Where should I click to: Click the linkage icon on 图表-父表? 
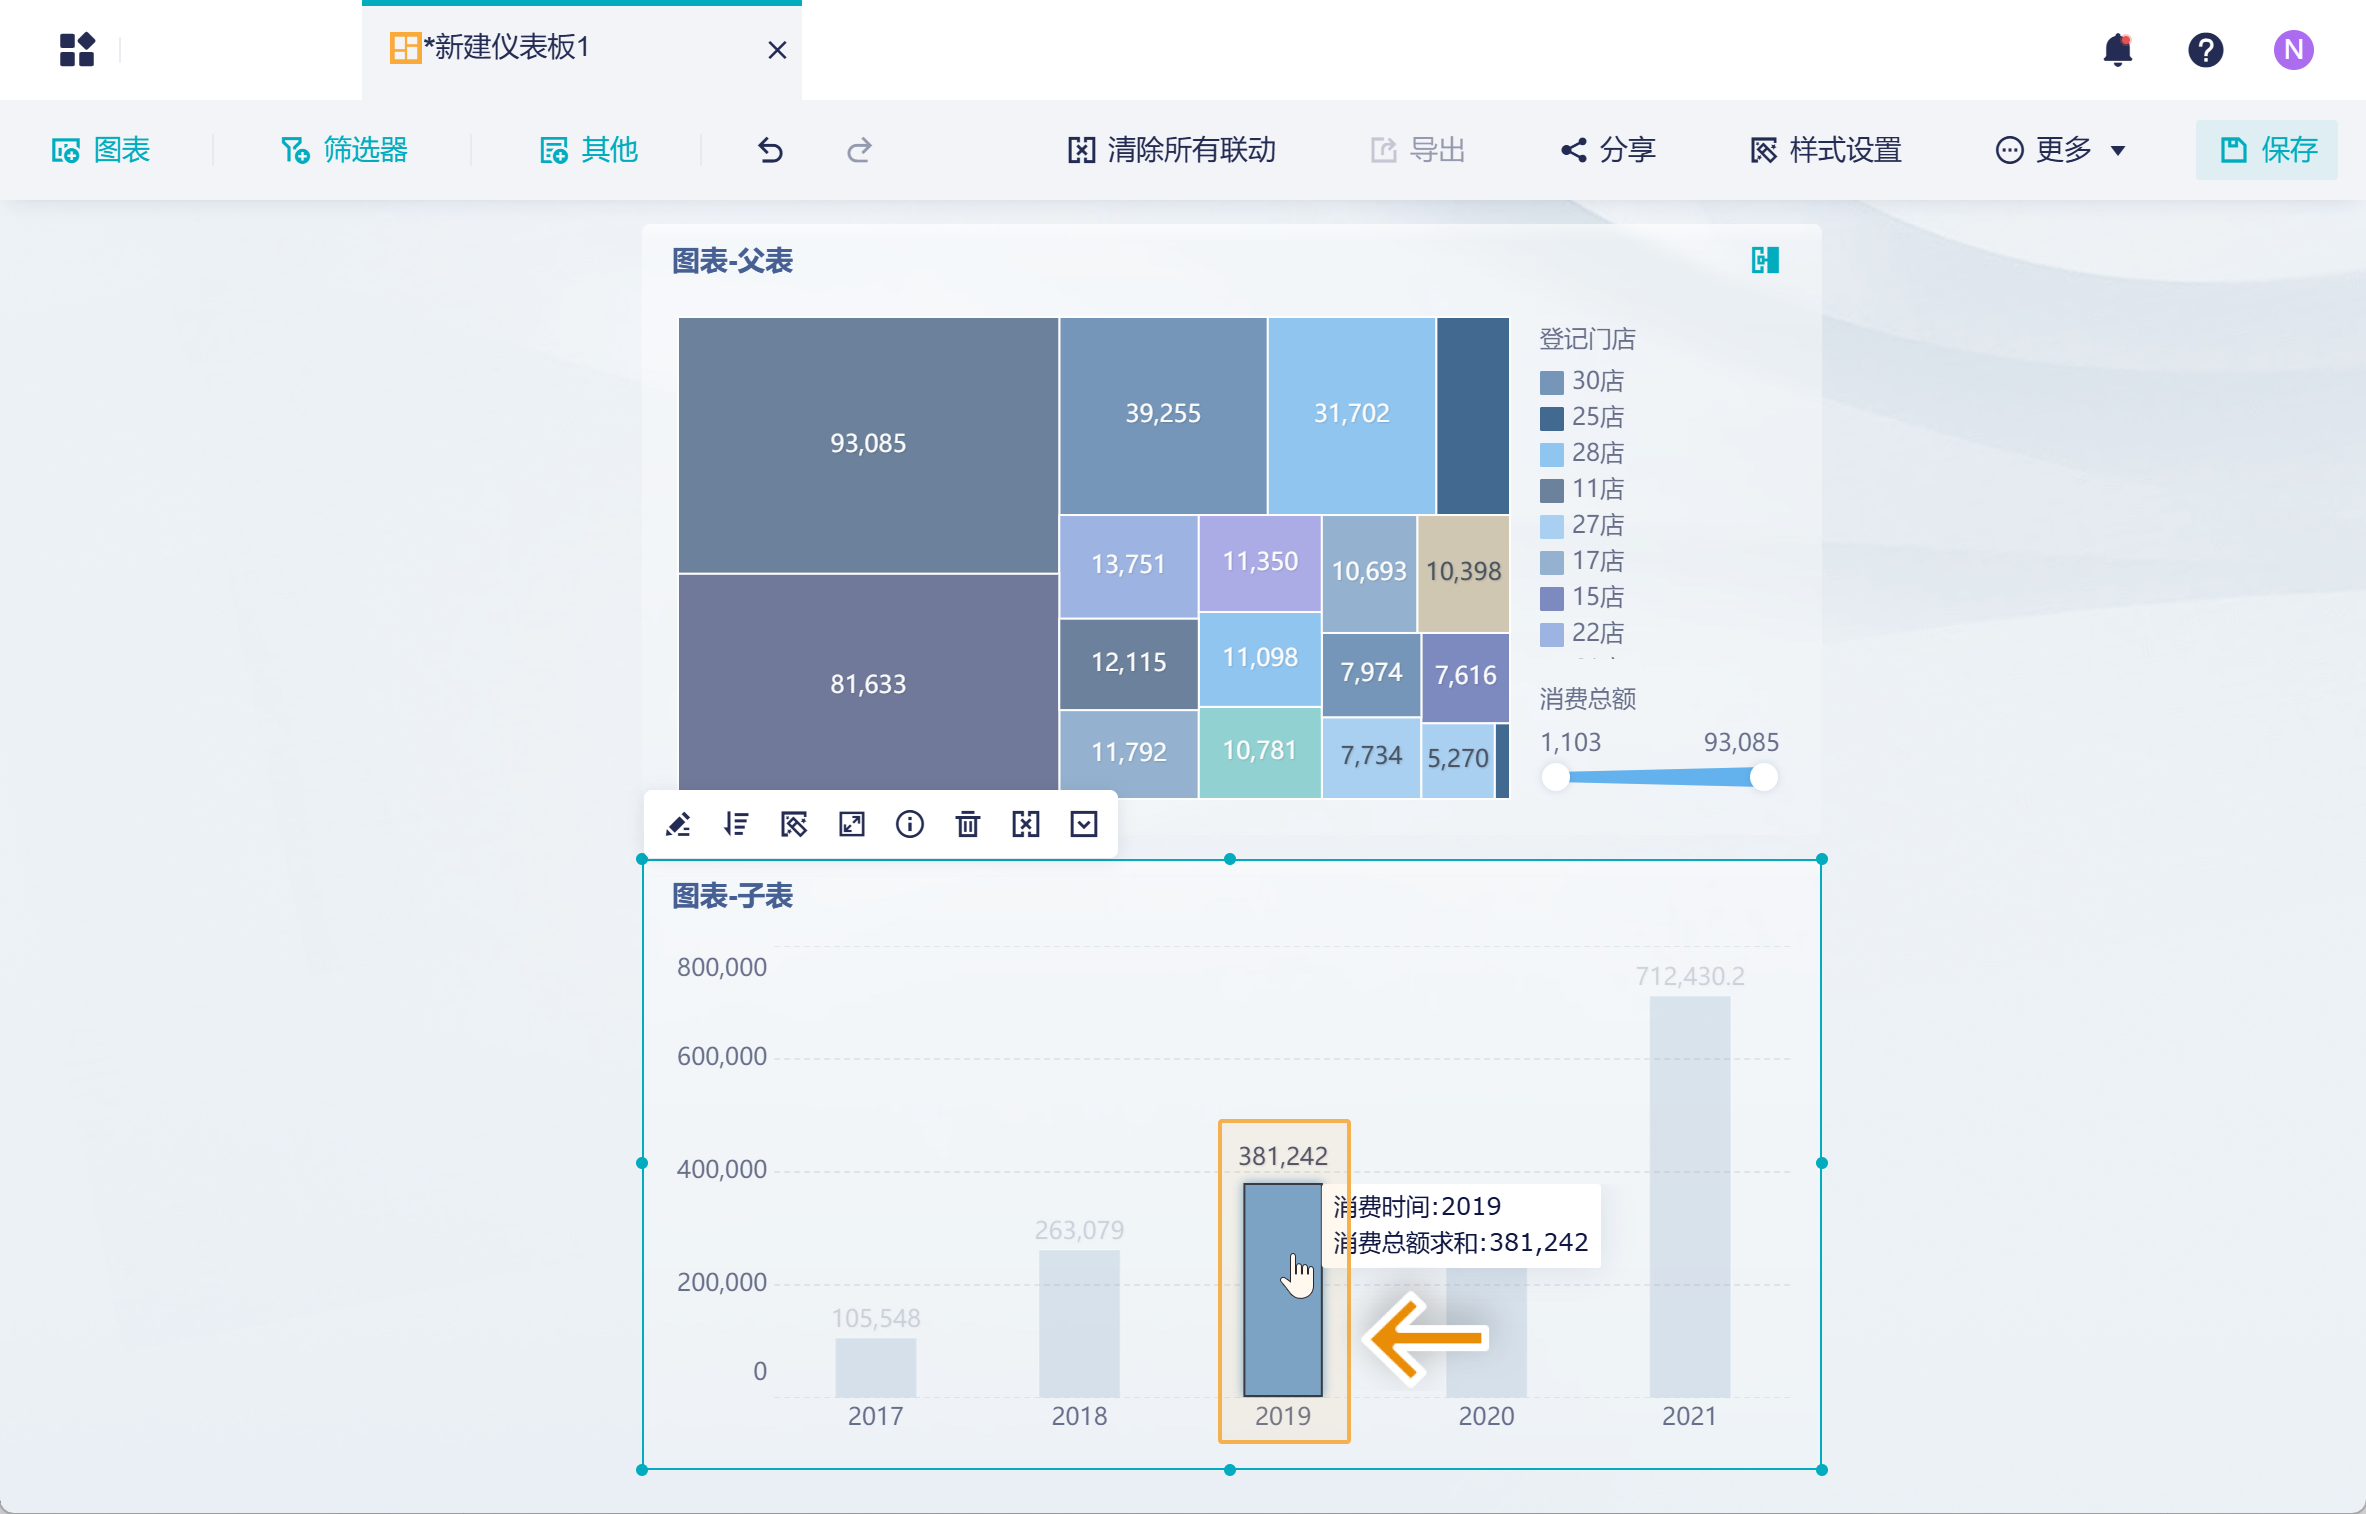(x=1765, y=260)
